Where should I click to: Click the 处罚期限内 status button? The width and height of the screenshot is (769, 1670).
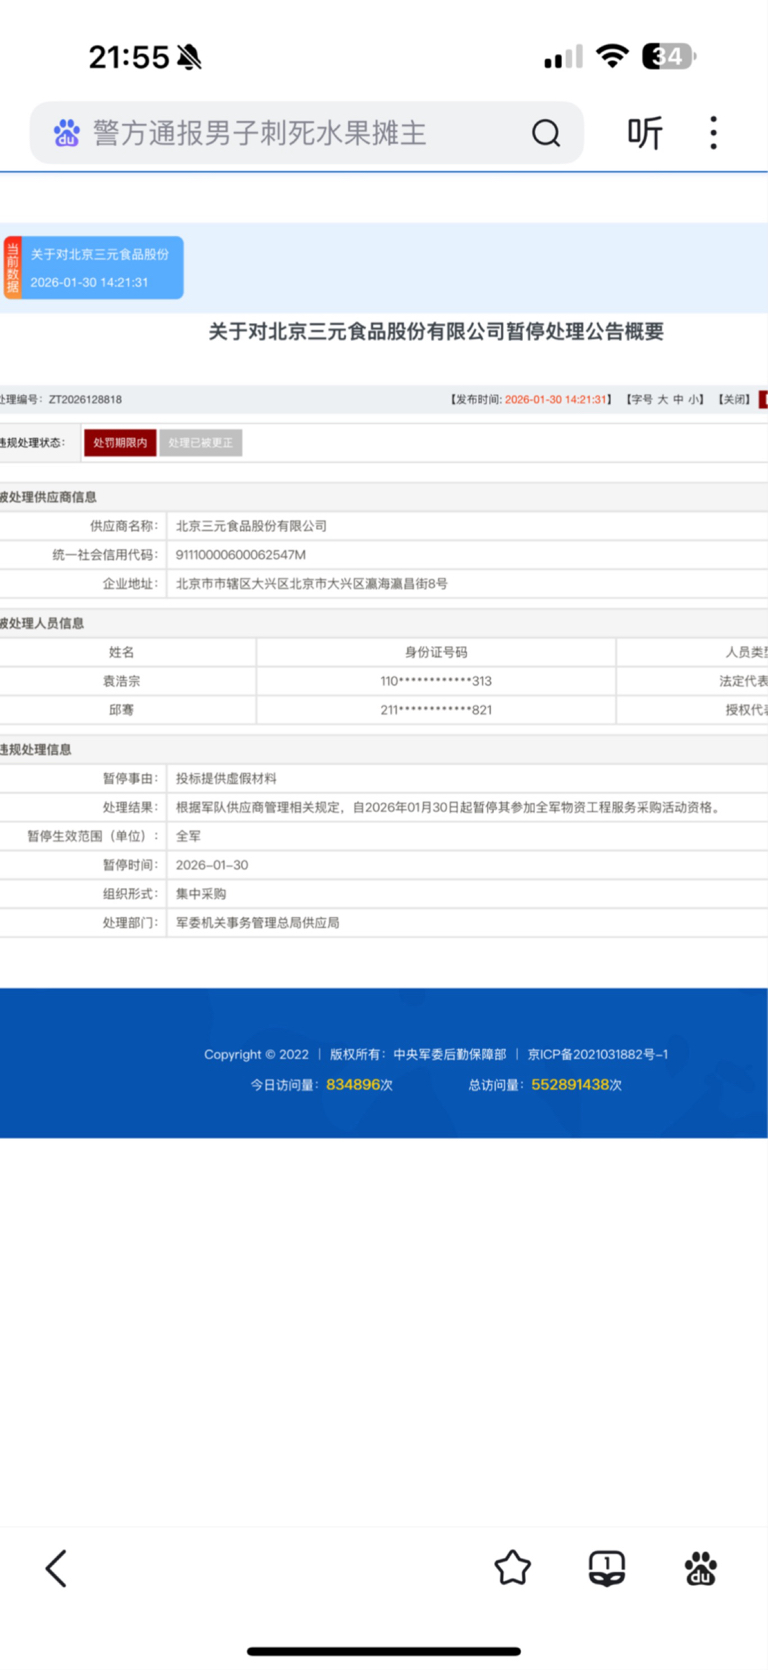[x=120, y=443]
